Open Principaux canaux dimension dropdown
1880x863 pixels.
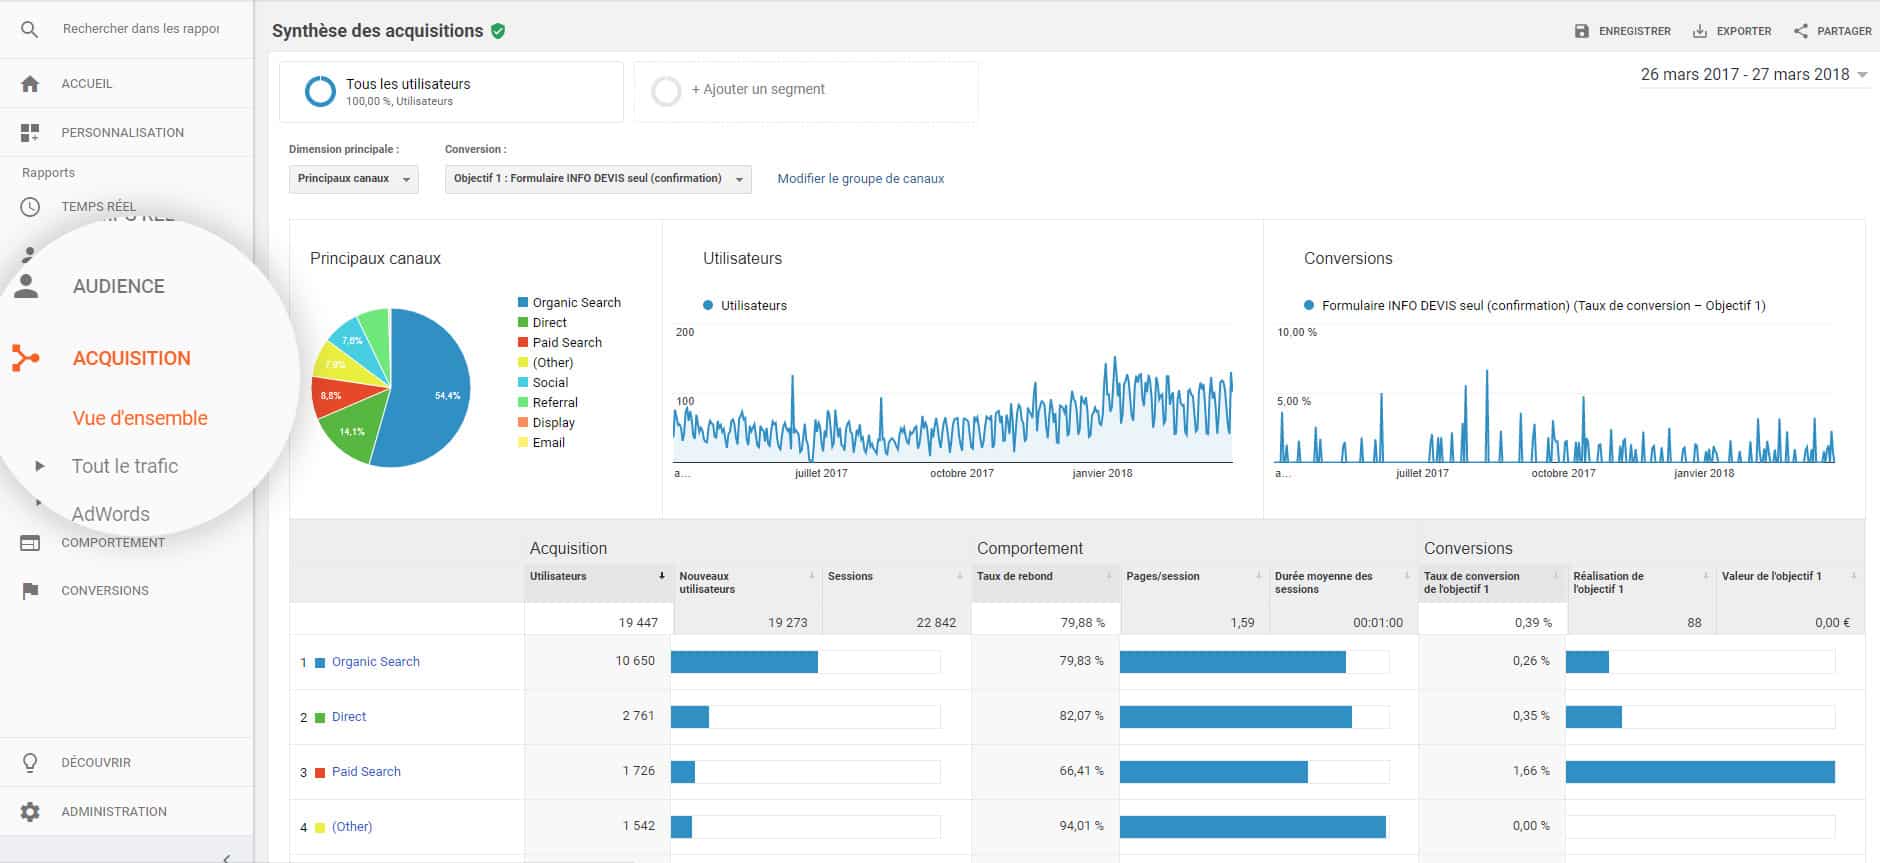(354, 179)
